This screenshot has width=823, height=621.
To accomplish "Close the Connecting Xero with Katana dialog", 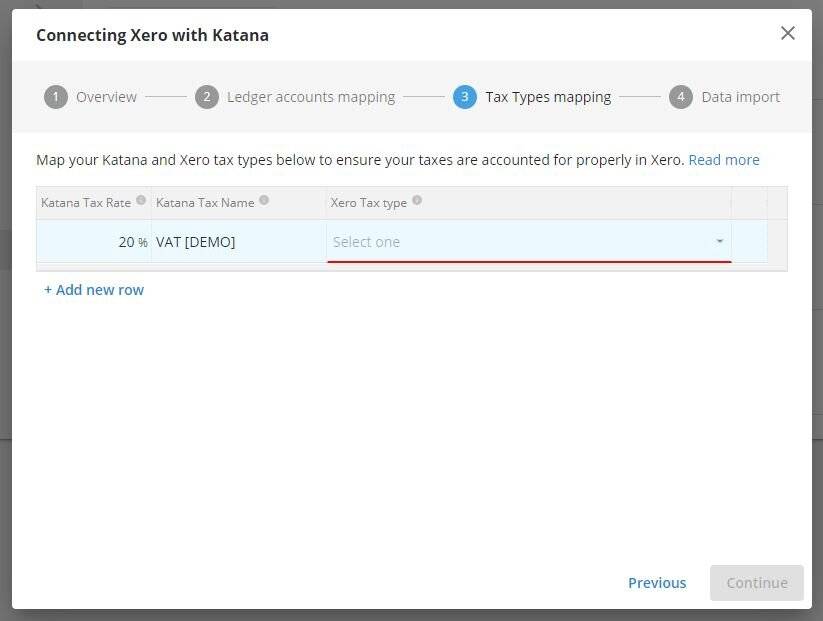I will pos(787,34).
